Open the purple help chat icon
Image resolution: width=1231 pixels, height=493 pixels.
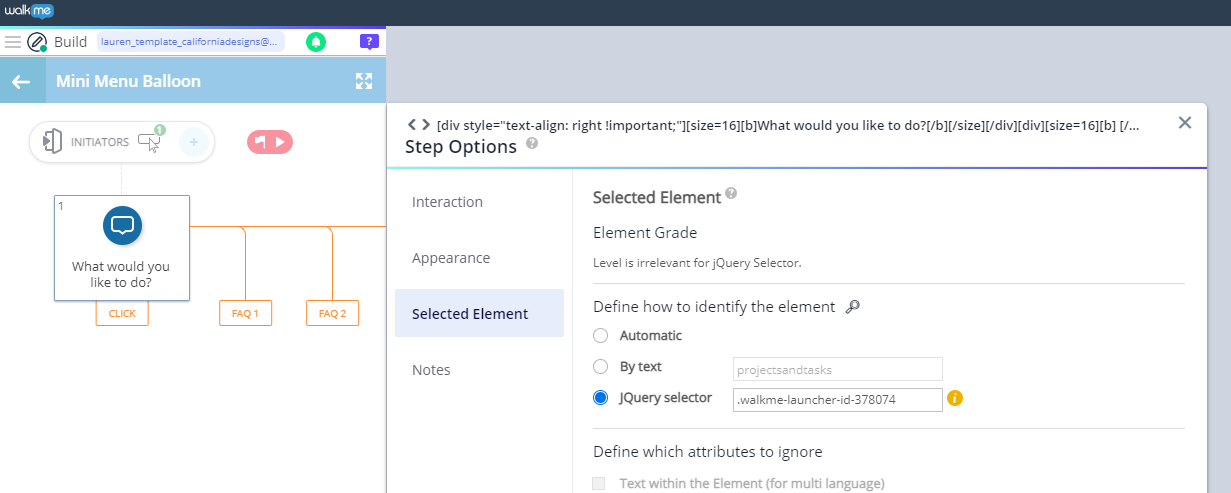[x=369, y=42]
